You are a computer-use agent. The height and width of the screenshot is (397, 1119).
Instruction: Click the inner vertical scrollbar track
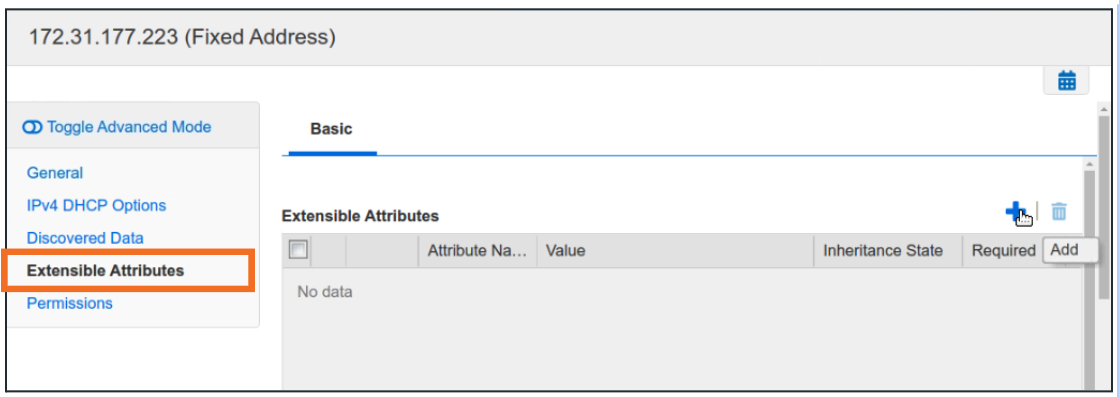pos(1089,281)
